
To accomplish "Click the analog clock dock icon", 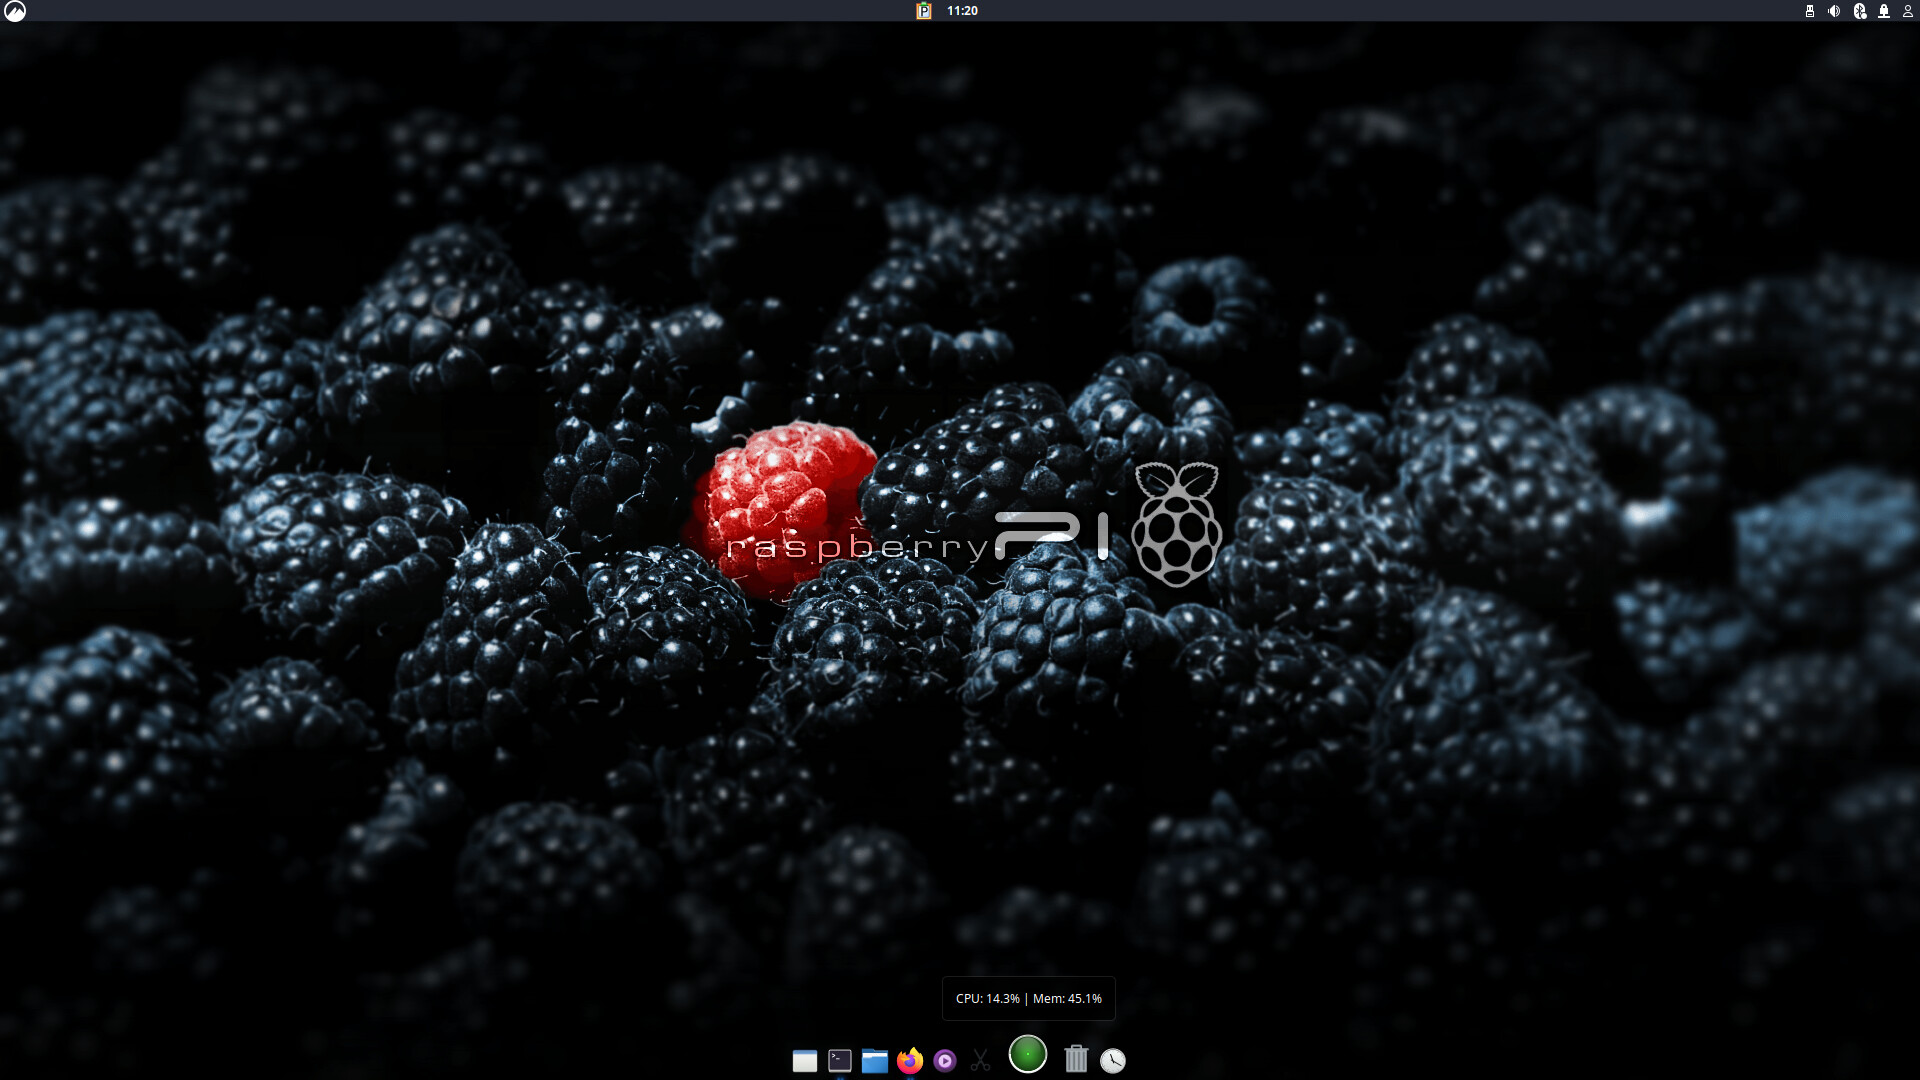I will click(1113, 1061).
